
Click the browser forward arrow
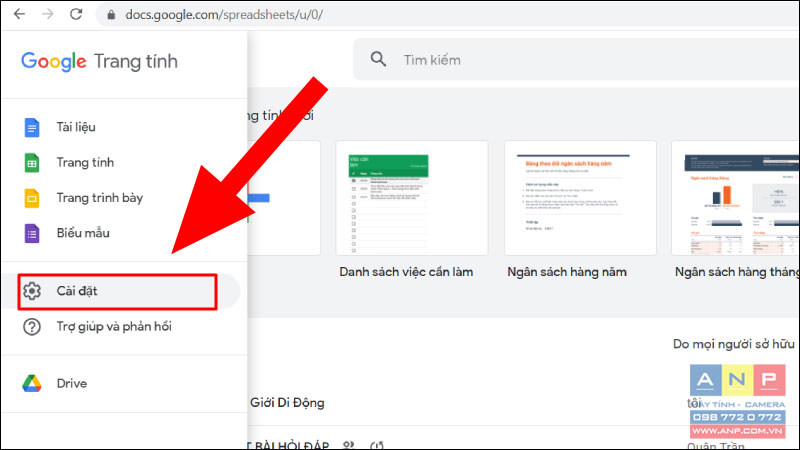pos(47,14)
